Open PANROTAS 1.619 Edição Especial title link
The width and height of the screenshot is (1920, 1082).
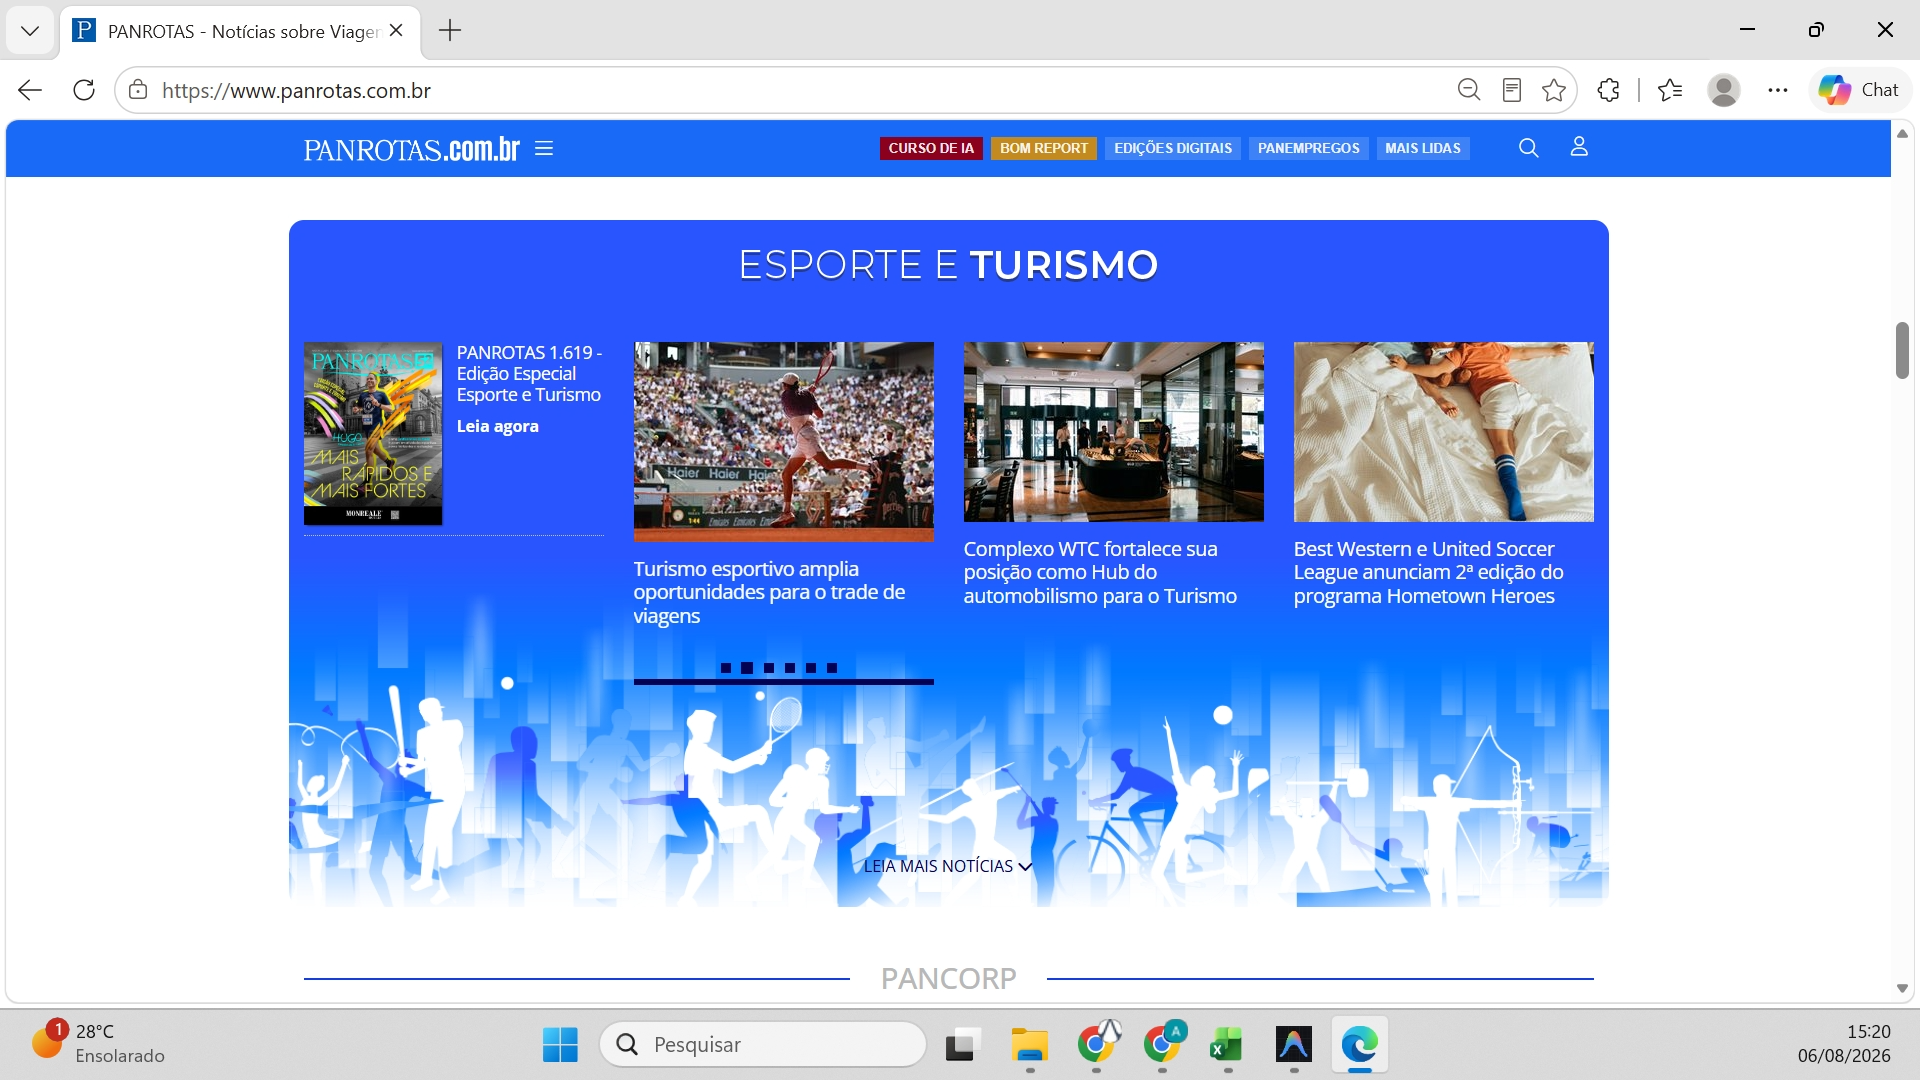tap(530, 374)
